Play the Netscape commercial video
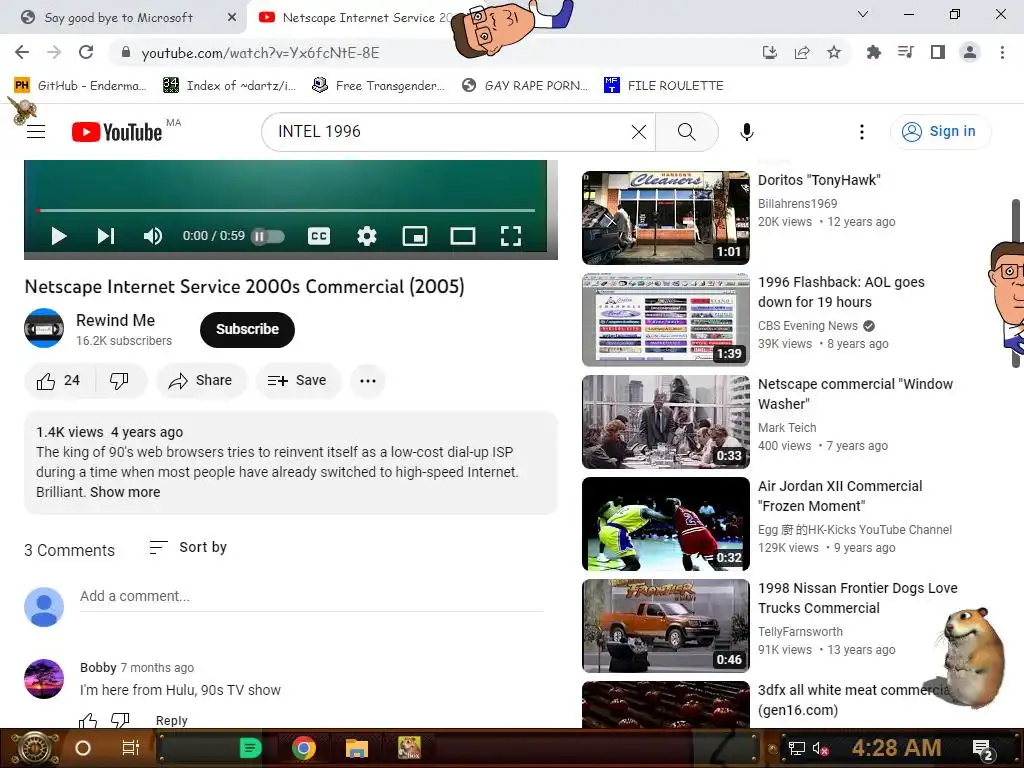 click(59, 236)
